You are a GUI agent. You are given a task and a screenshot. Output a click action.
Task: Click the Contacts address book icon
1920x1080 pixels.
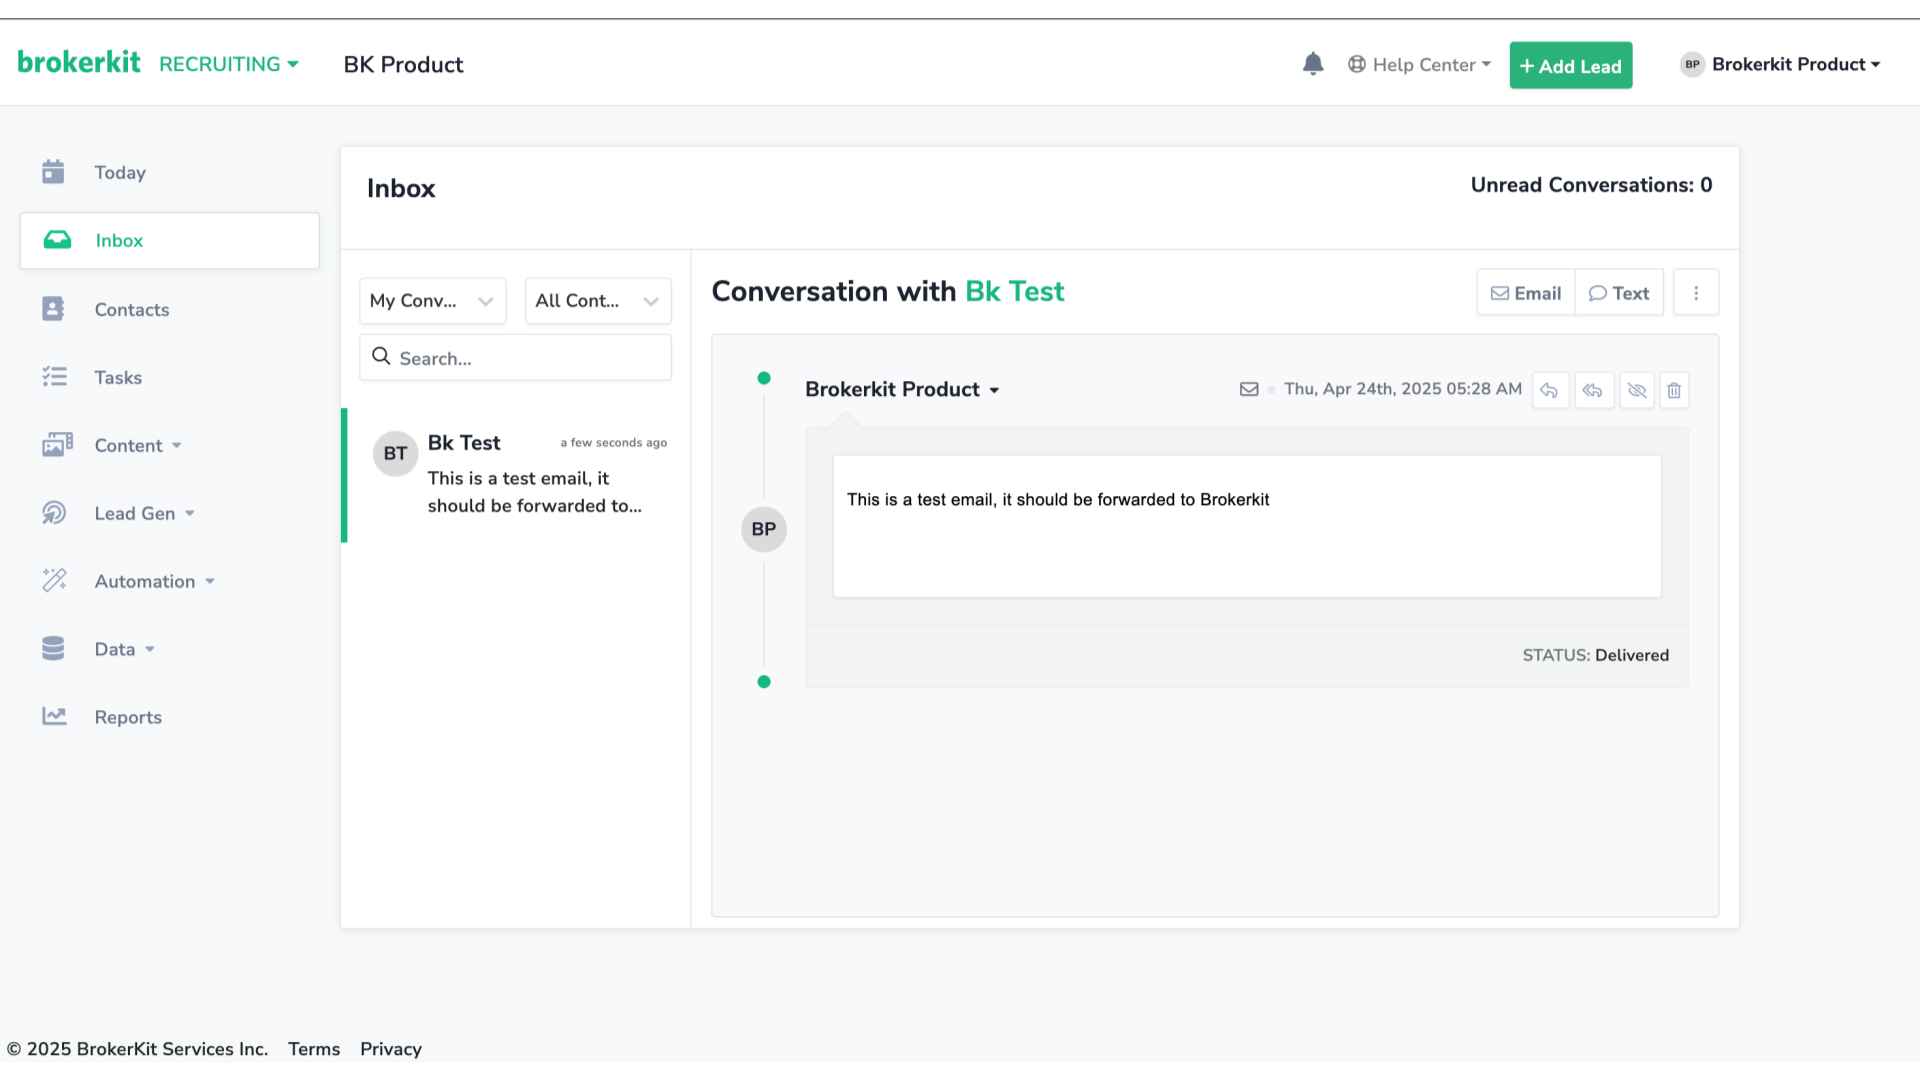pyautogui.click(x=53, y=309)
